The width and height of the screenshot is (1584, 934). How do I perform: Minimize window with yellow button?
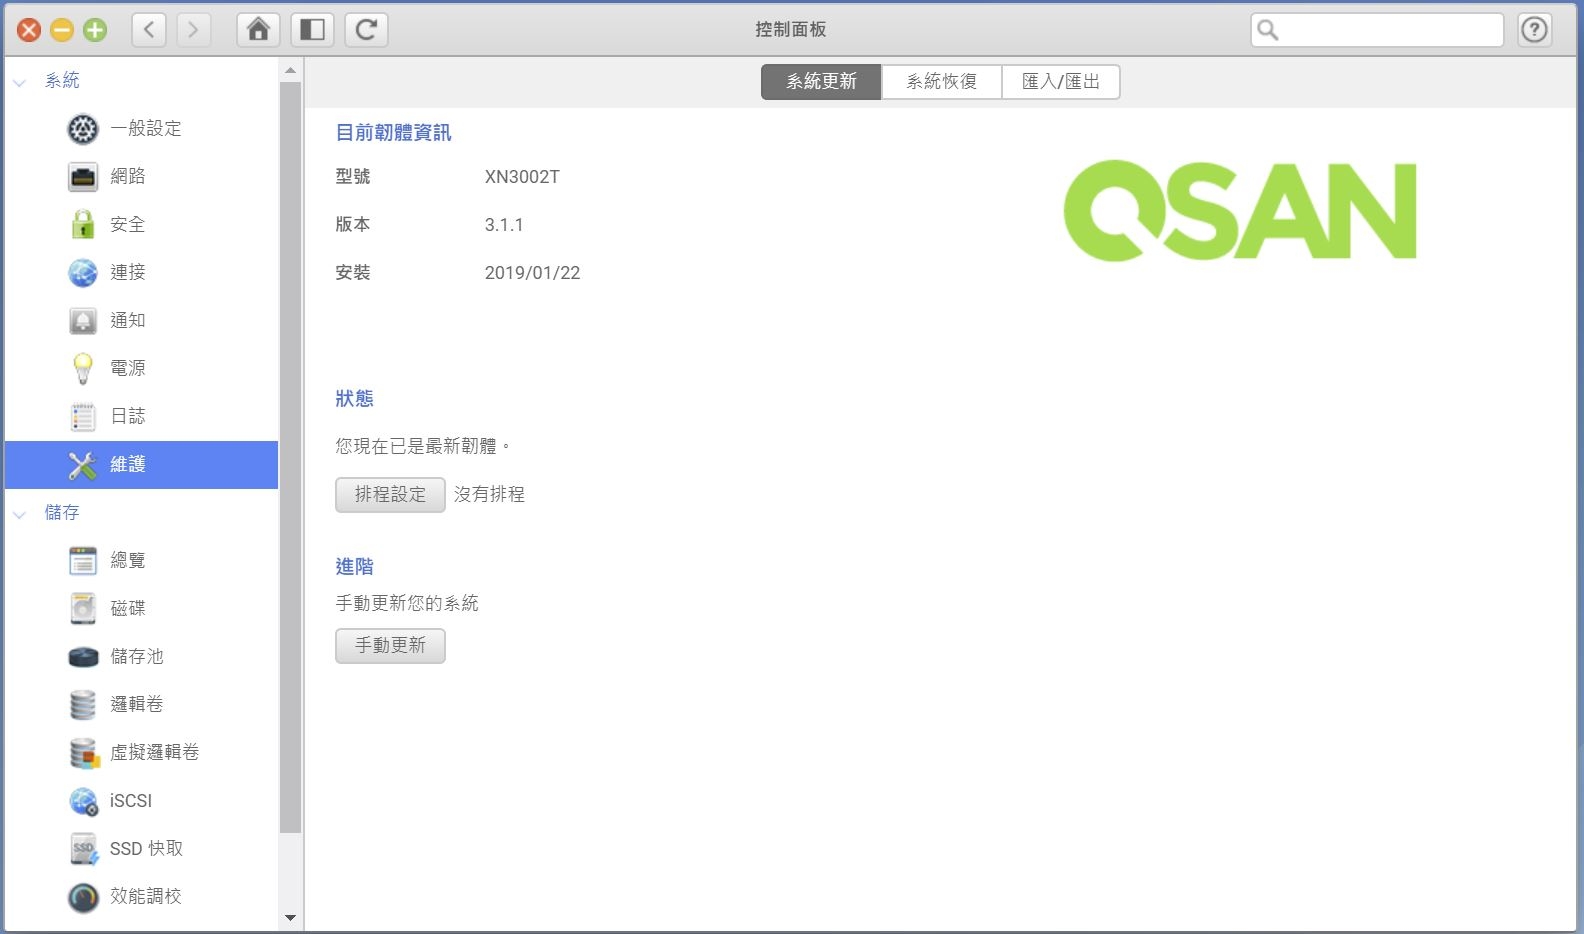(x=62, y=30)
